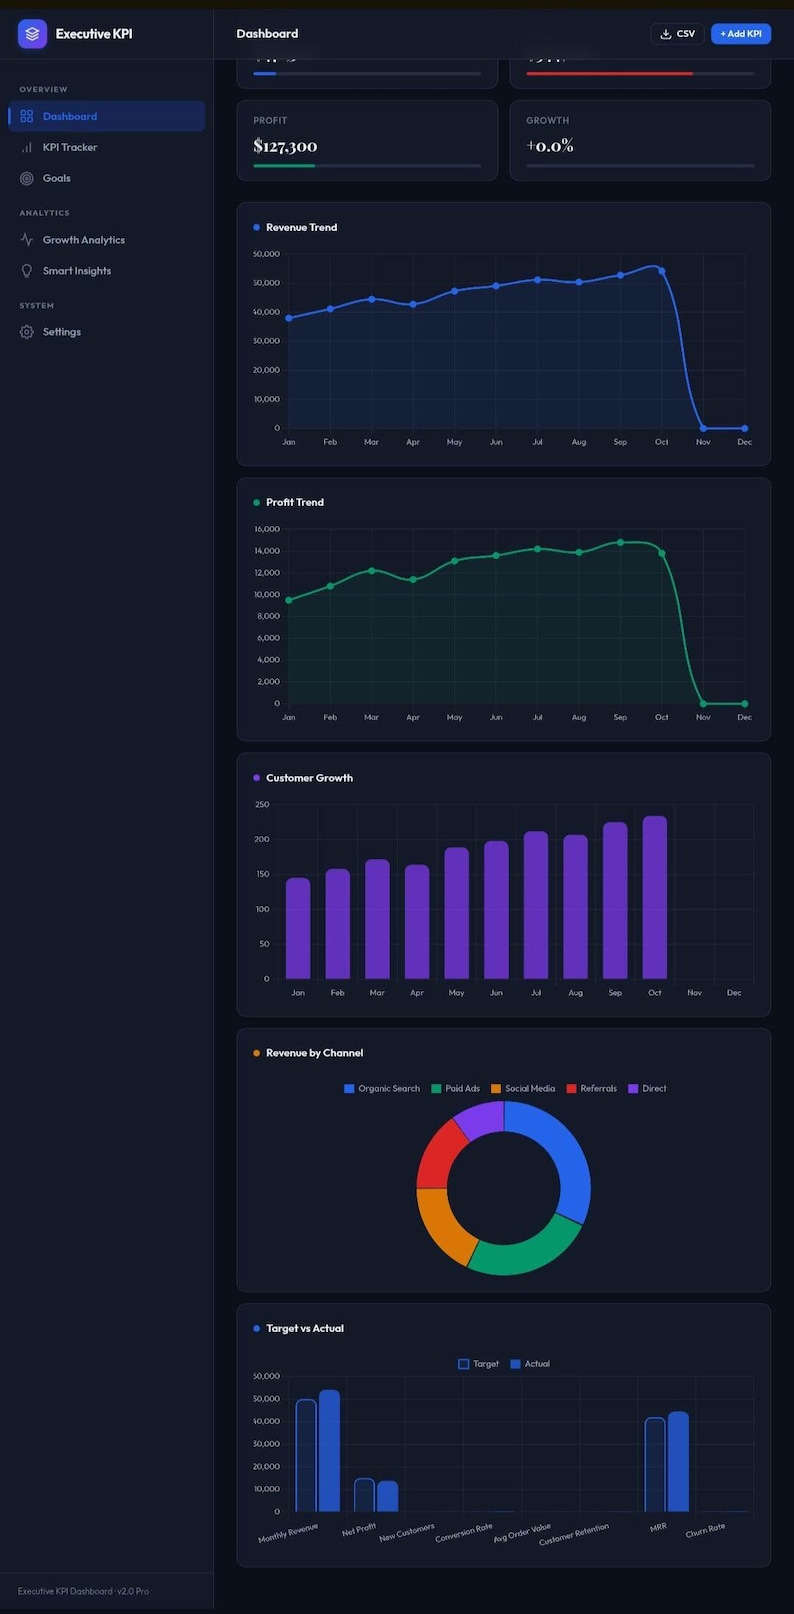Open the Settings menu entry
The height and width of the screenshot is (1614, 794).
click(x=107, y=332)
